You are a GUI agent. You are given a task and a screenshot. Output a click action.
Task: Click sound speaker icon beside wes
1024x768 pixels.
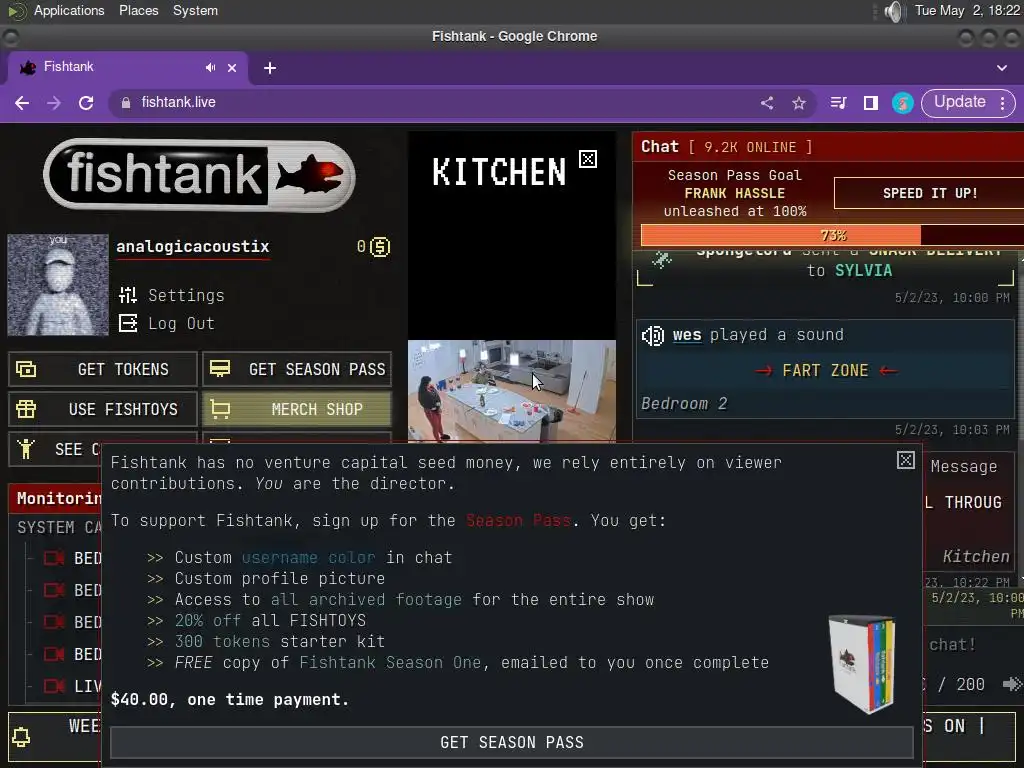point(653,336)
